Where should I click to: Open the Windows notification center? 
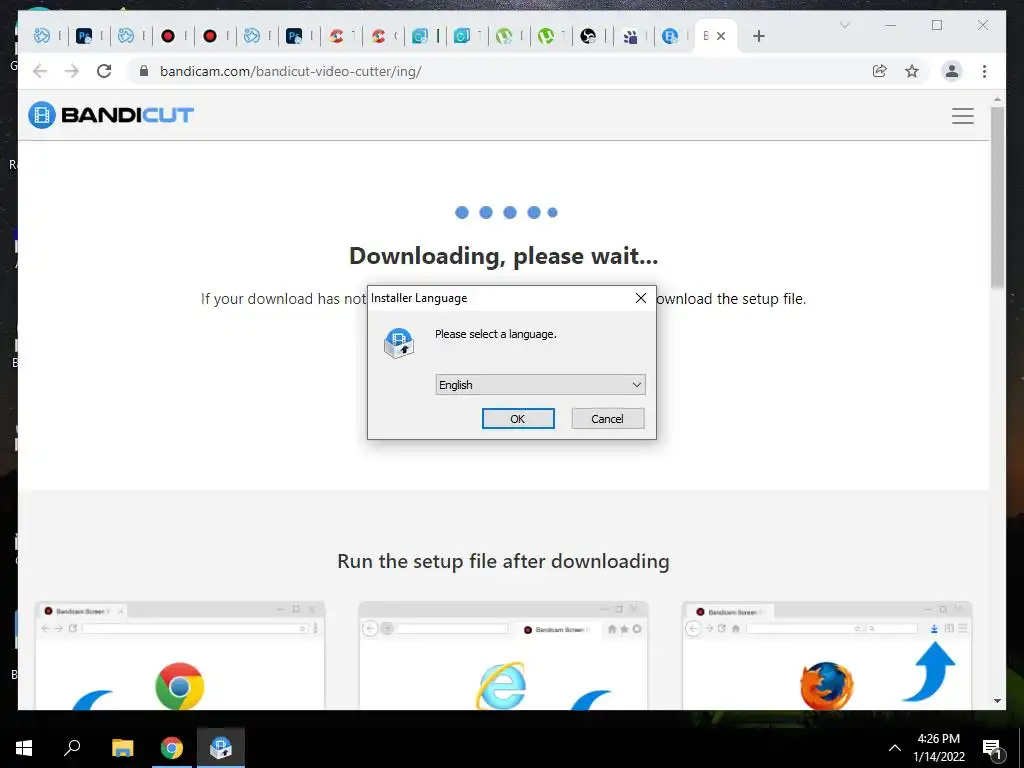tap(992, 748)
